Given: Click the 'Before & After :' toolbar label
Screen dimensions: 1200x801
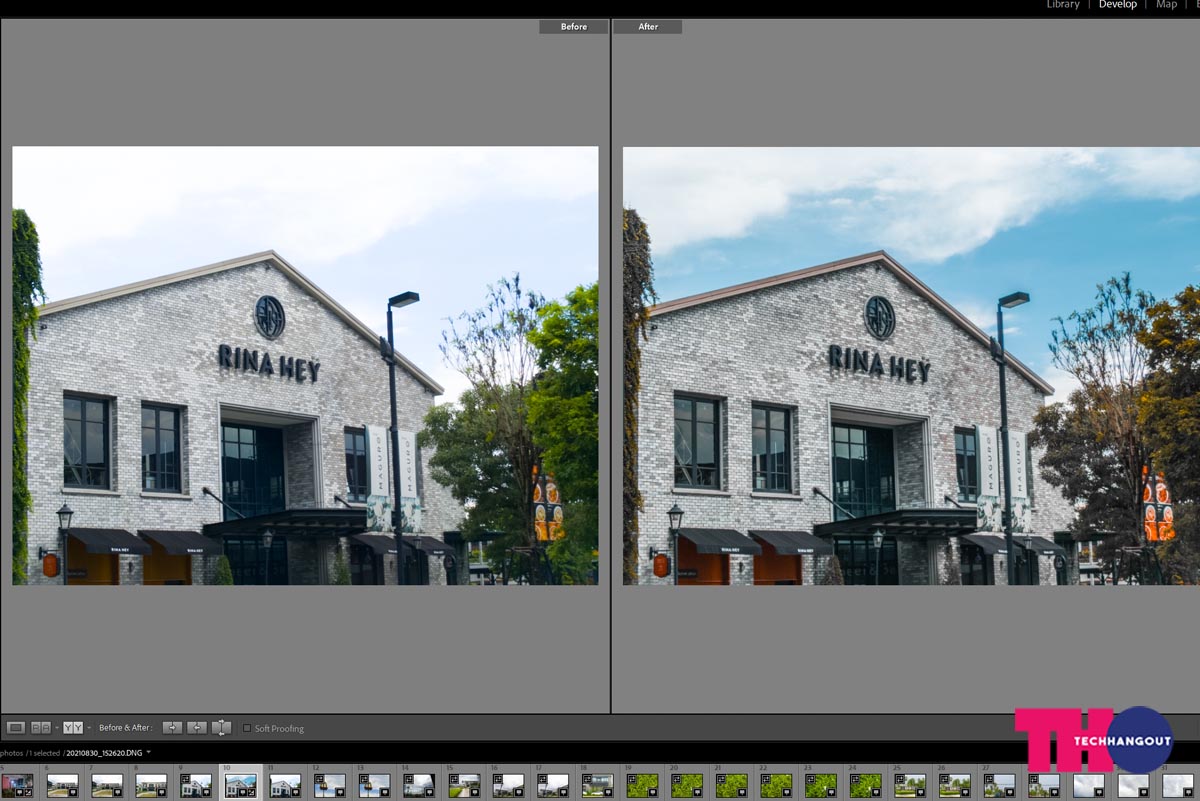Looking at the screenshot, I should pos(126,728).
